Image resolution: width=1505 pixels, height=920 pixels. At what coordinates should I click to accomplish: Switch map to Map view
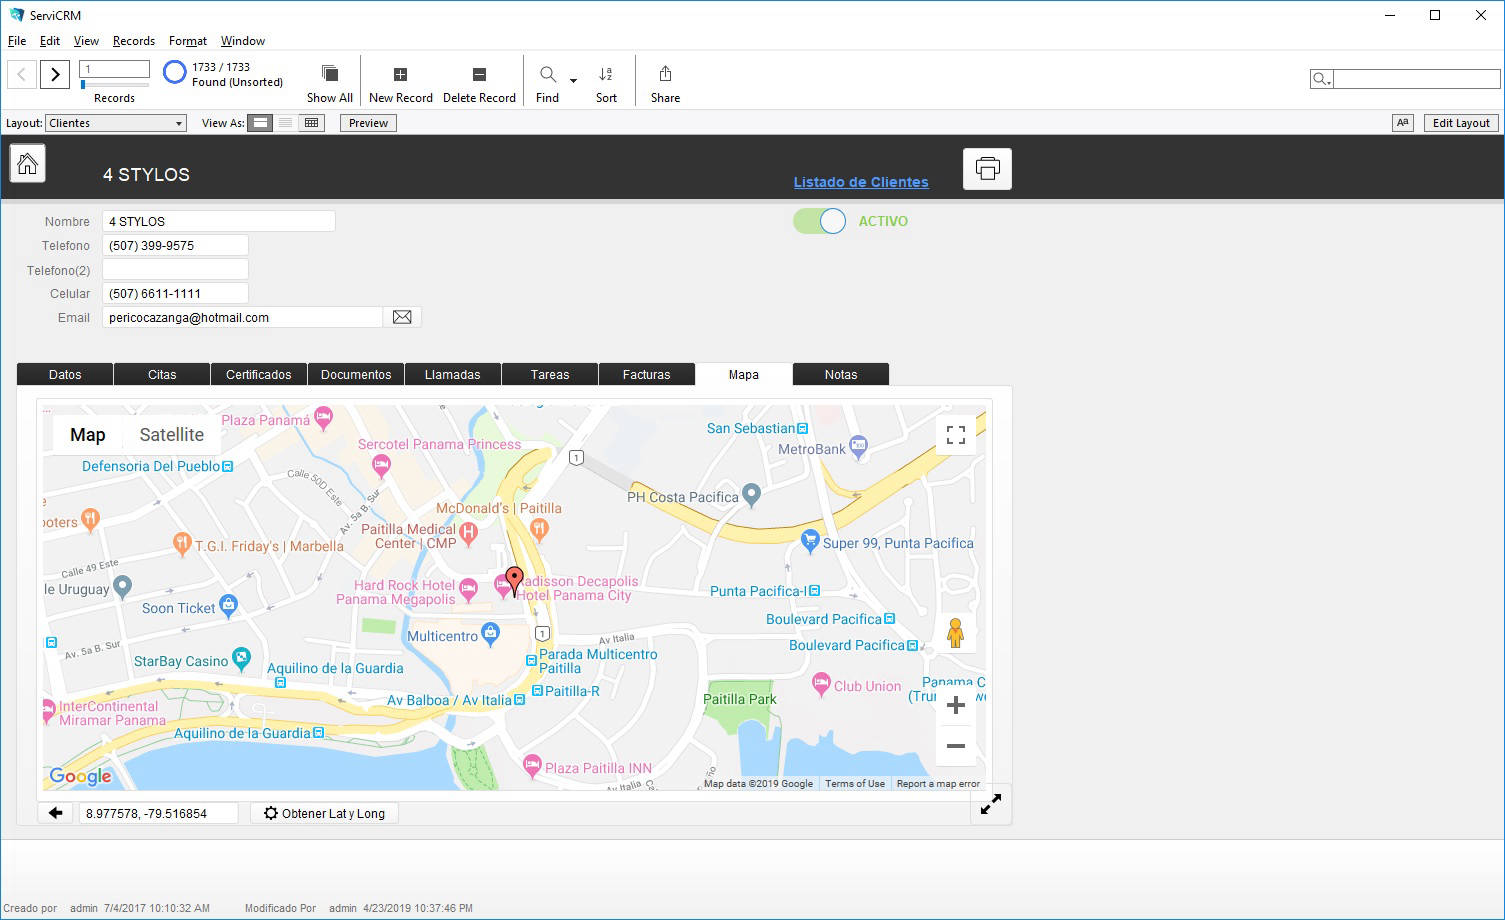88,435
